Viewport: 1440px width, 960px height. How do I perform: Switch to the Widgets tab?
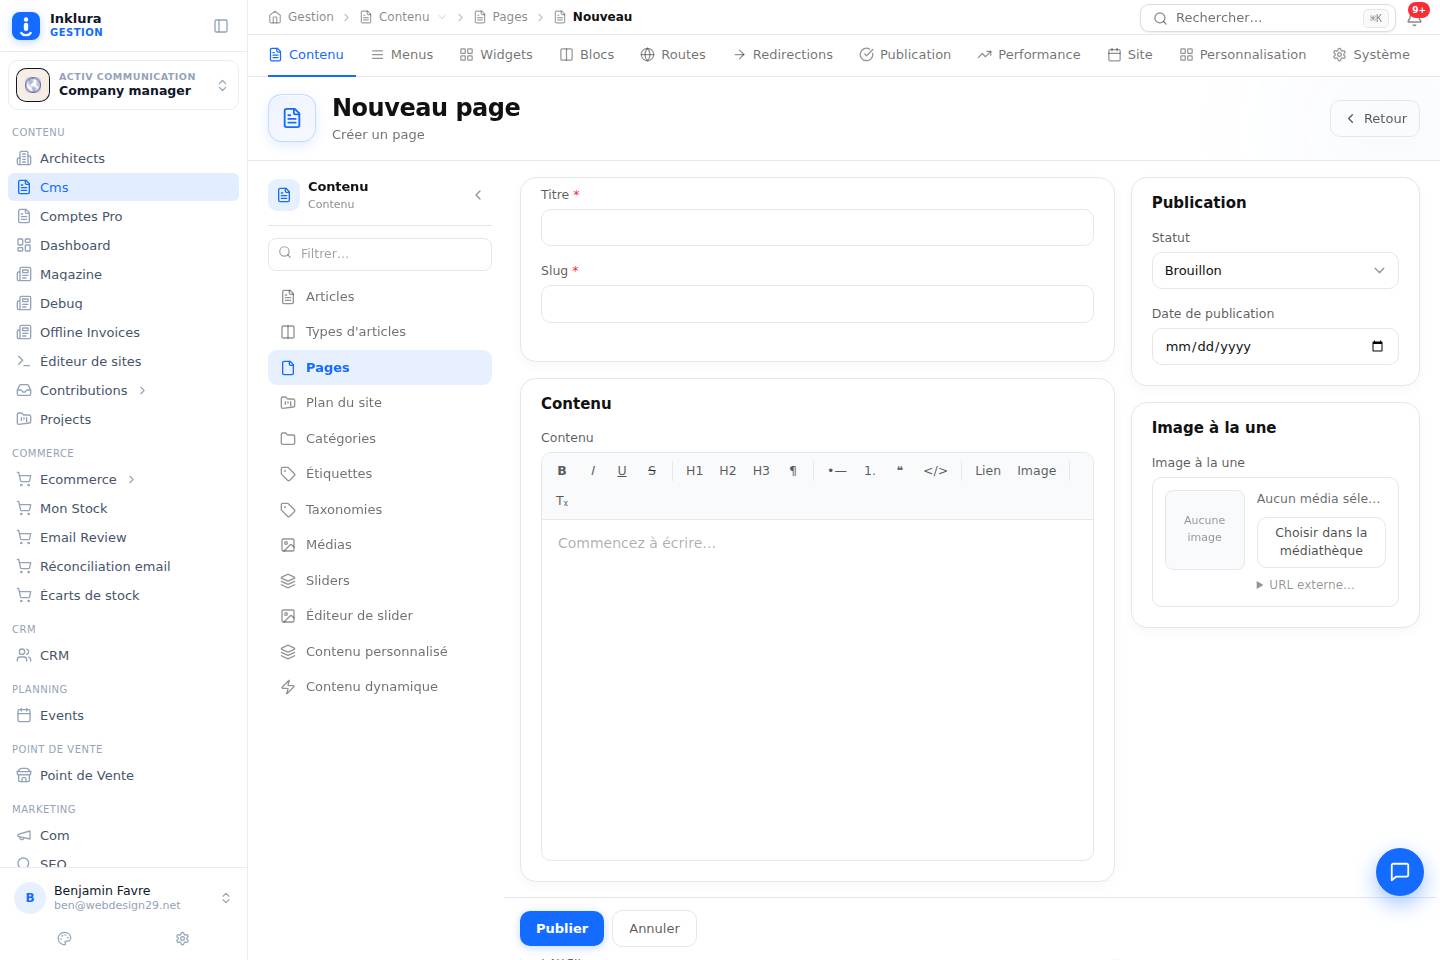coord(496,55)
